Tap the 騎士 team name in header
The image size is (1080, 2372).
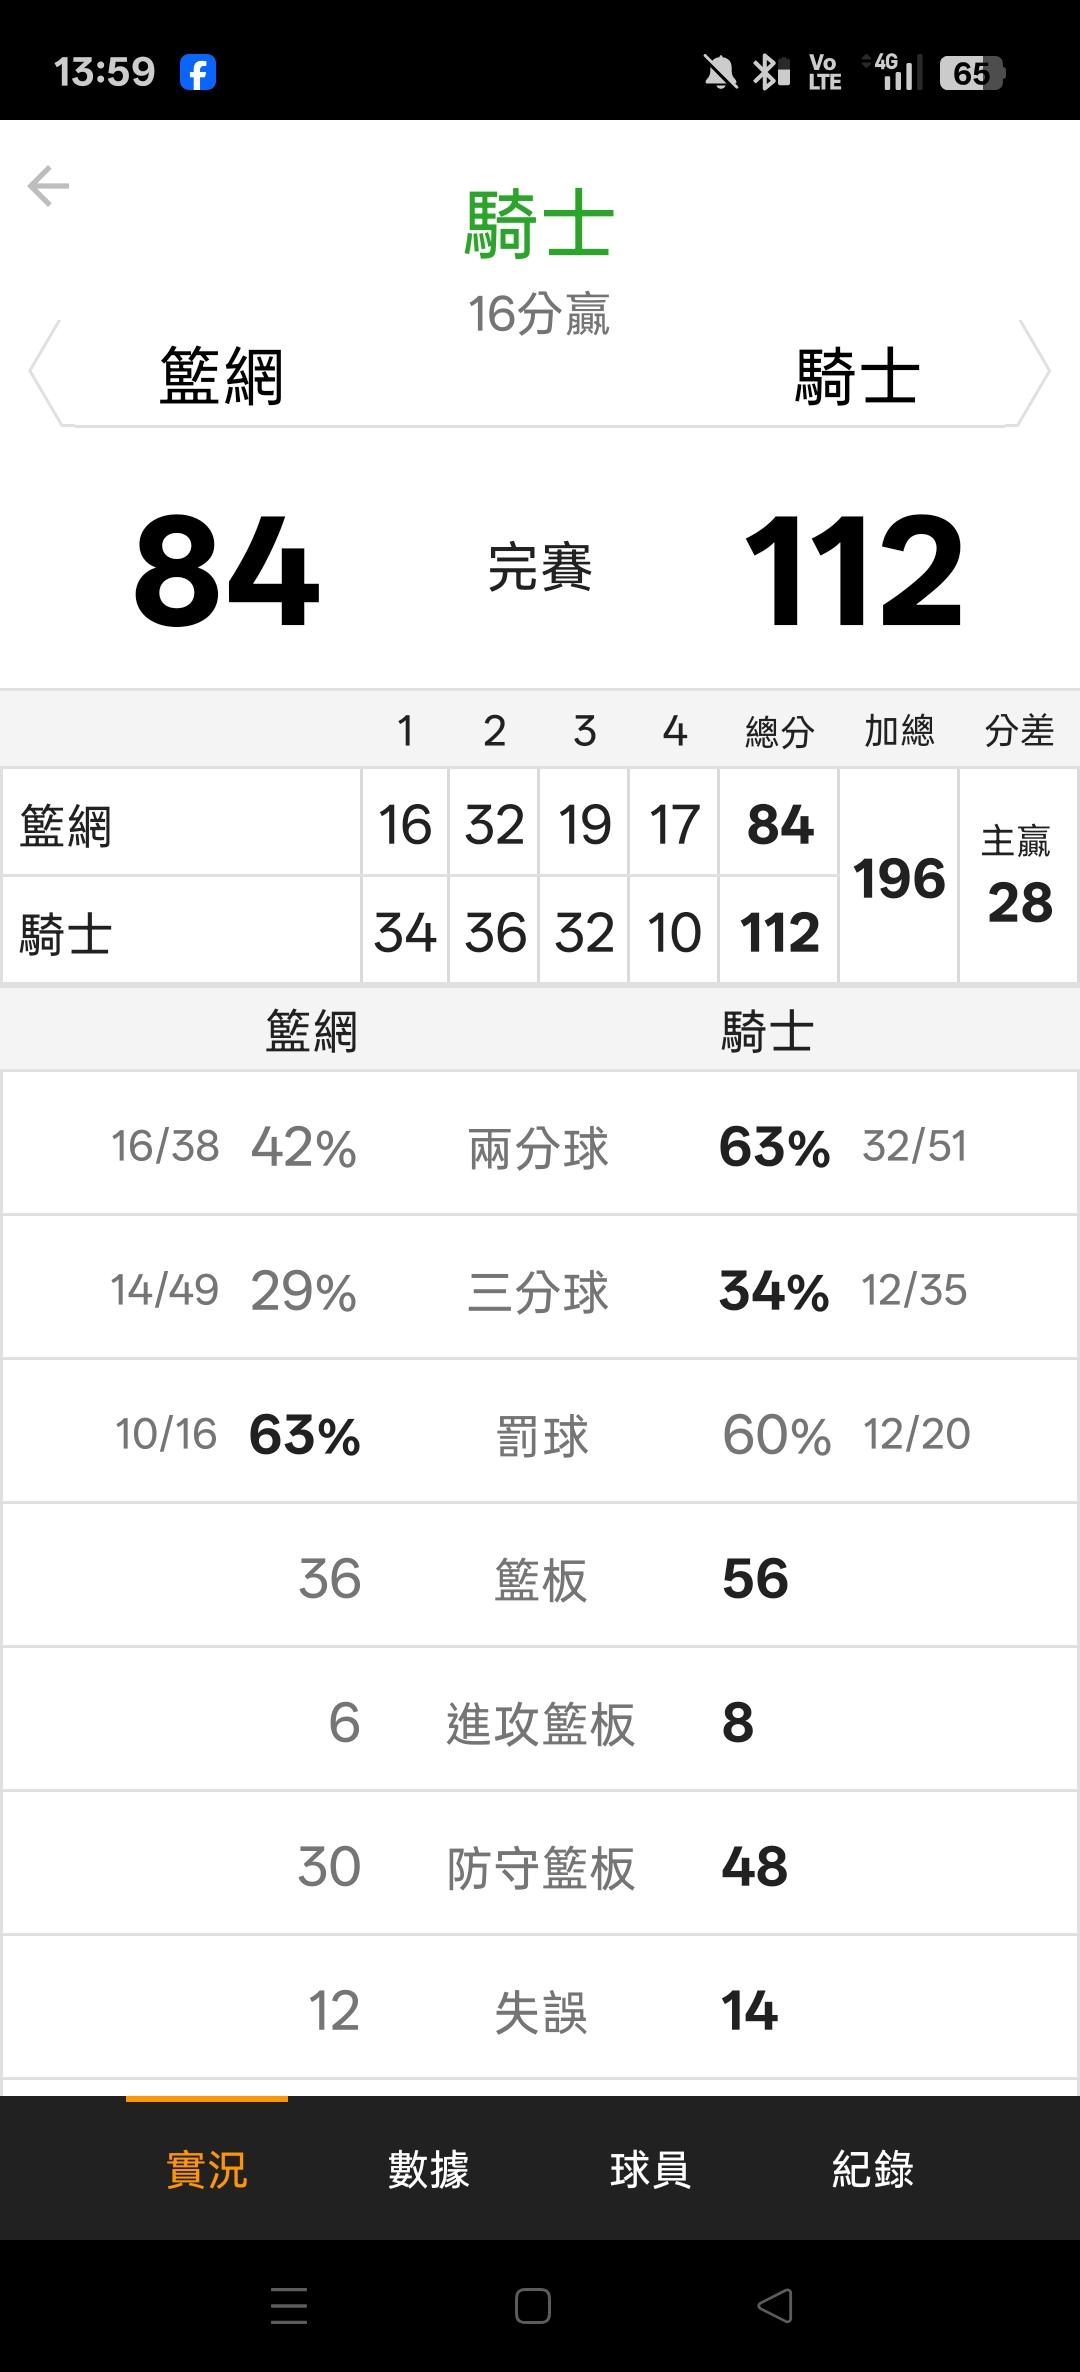857,377
